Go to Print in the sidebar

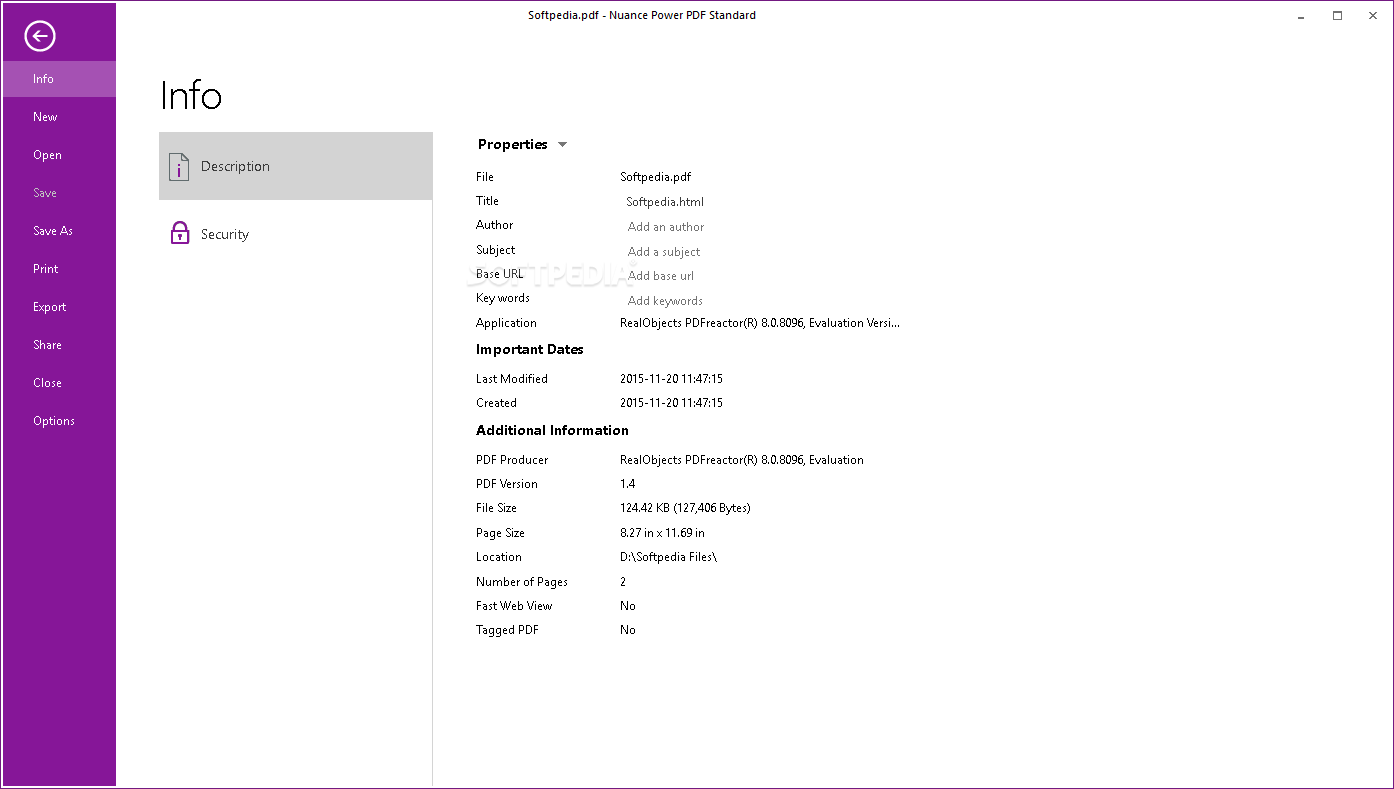[x=58, y=269]
